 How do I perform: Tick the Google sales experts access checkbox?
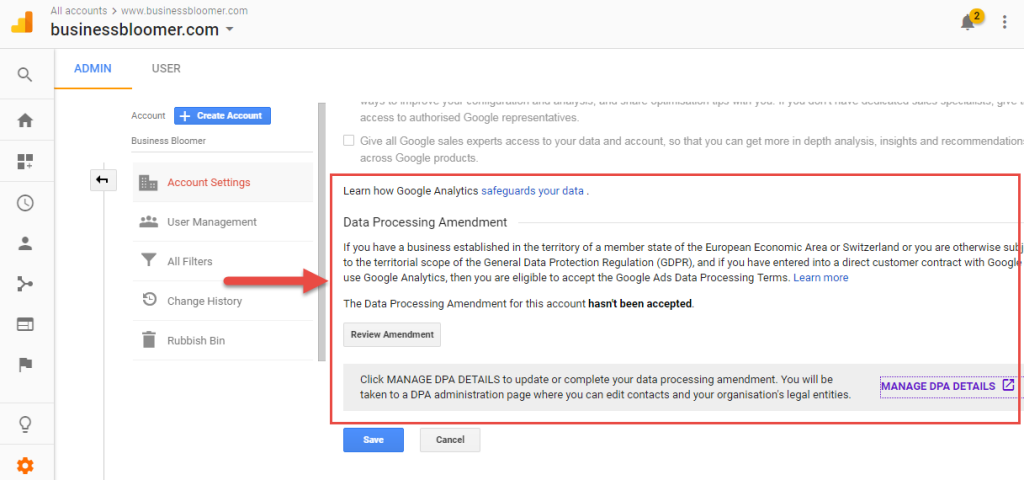[x=349, y=140]
